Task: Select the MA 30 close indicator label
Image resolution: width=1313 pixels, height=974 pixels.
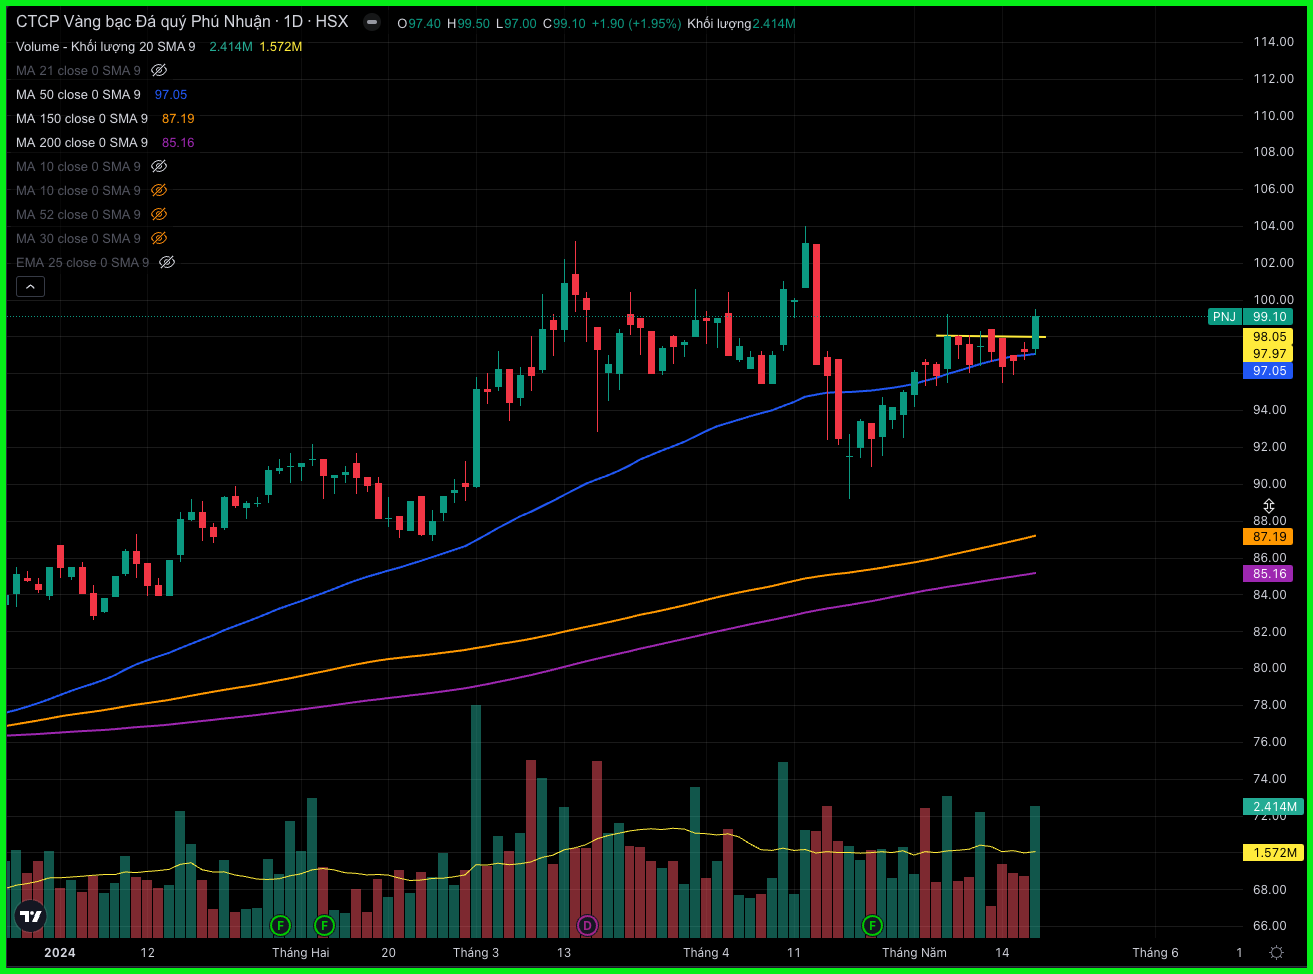Action: (78, 239)
